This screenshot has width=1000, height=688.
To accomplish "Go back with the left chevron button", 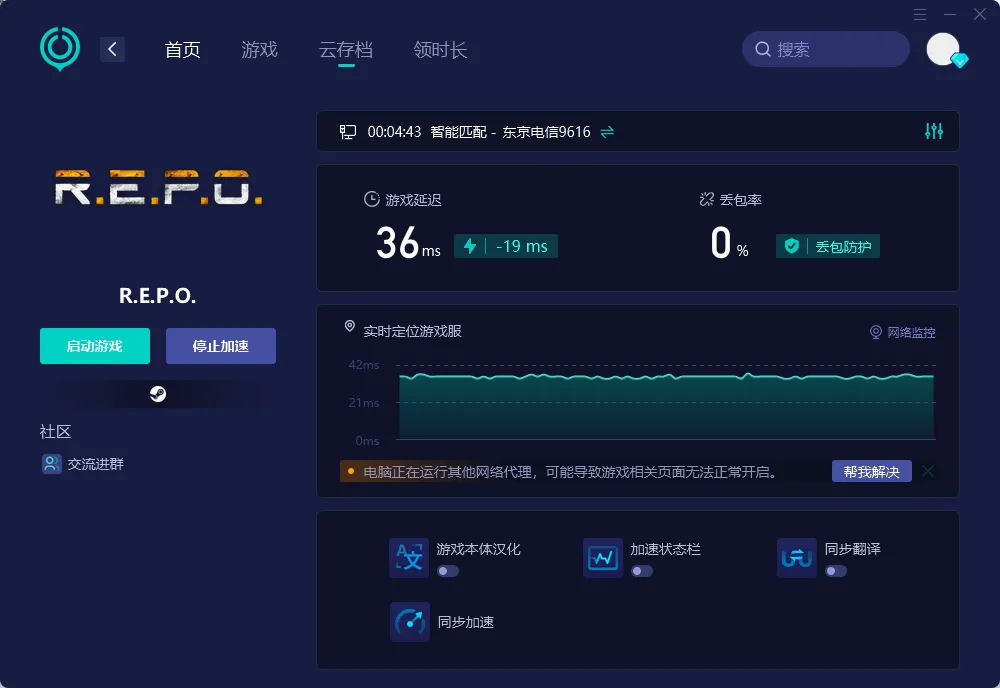I will [112, 49].
